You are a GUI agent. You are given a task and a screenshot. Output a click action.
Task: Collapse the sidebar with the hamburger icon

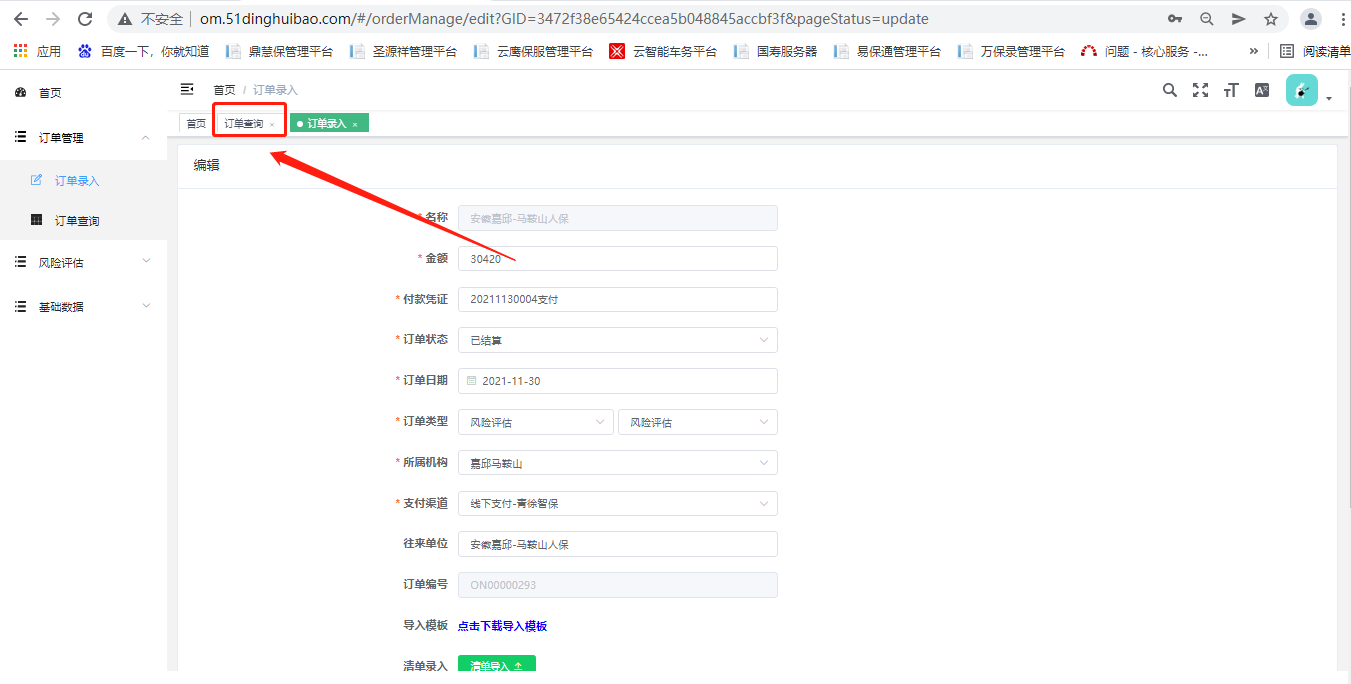[x=187, y=89]
